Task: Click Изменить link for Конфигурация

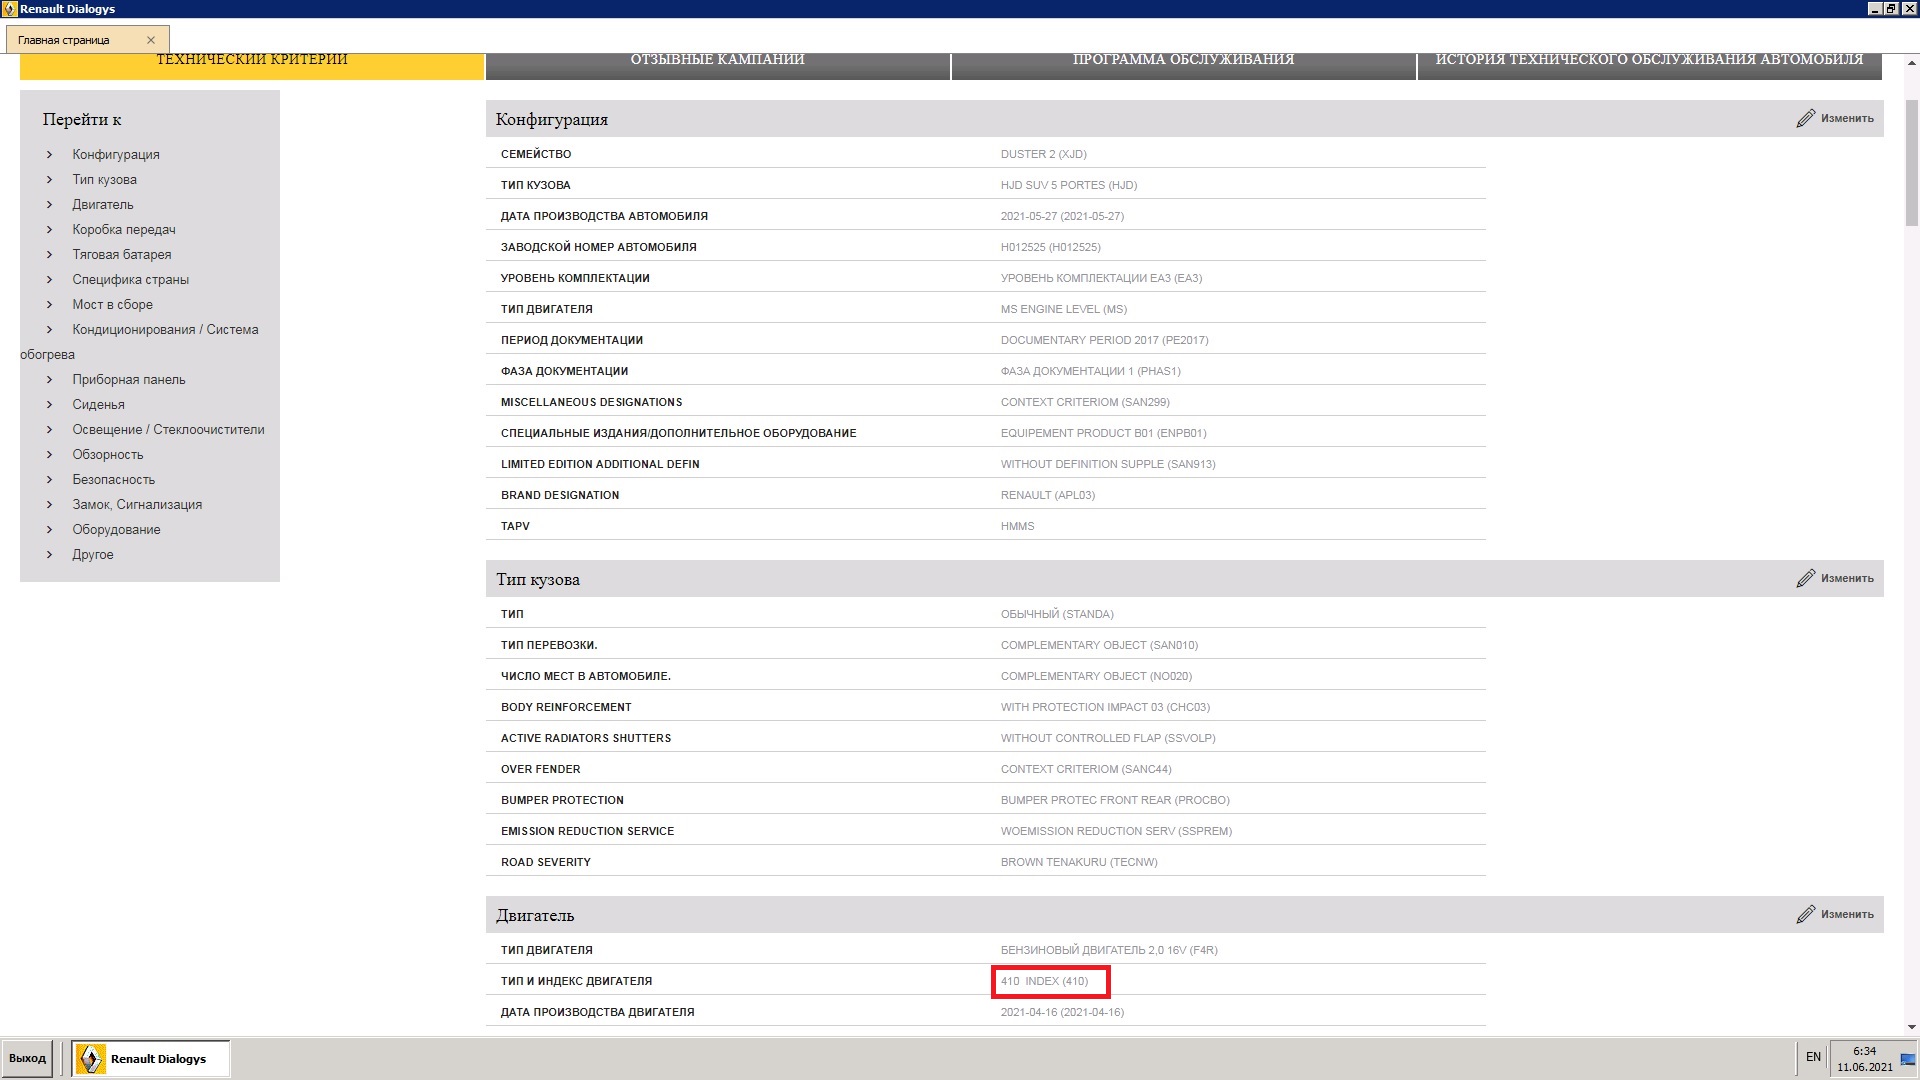Action: pos(1847,118)
